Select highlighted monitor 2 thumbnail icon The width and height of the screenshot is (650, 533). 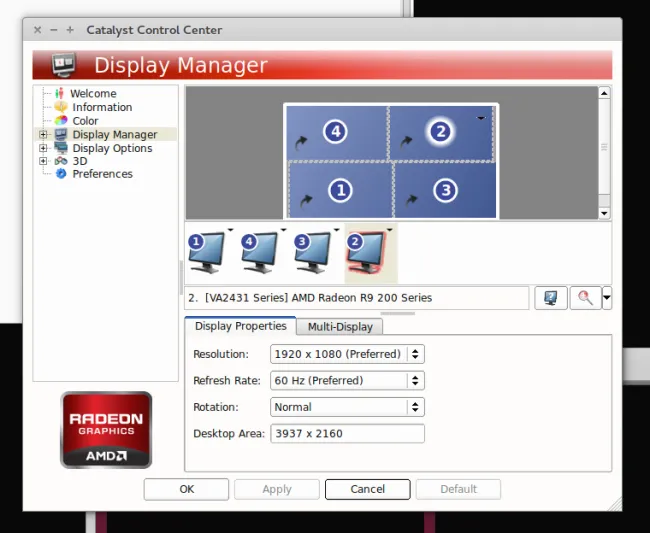[366, 253]
